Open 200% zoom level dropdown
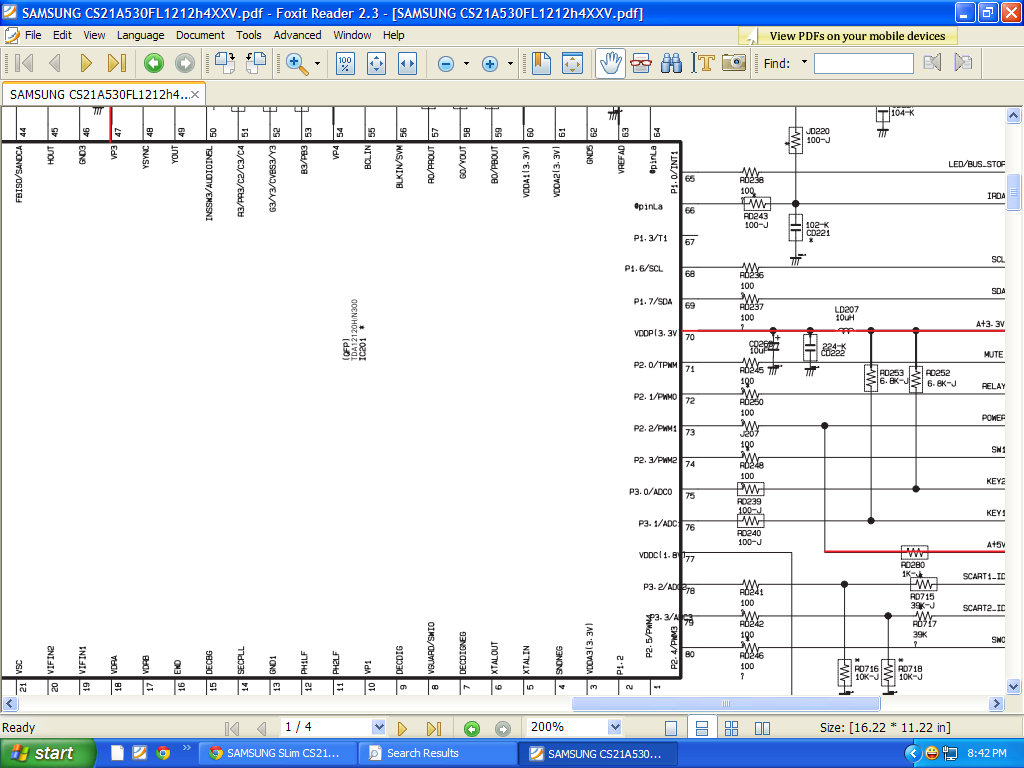The image size is (1024, 768). (614, 728)
